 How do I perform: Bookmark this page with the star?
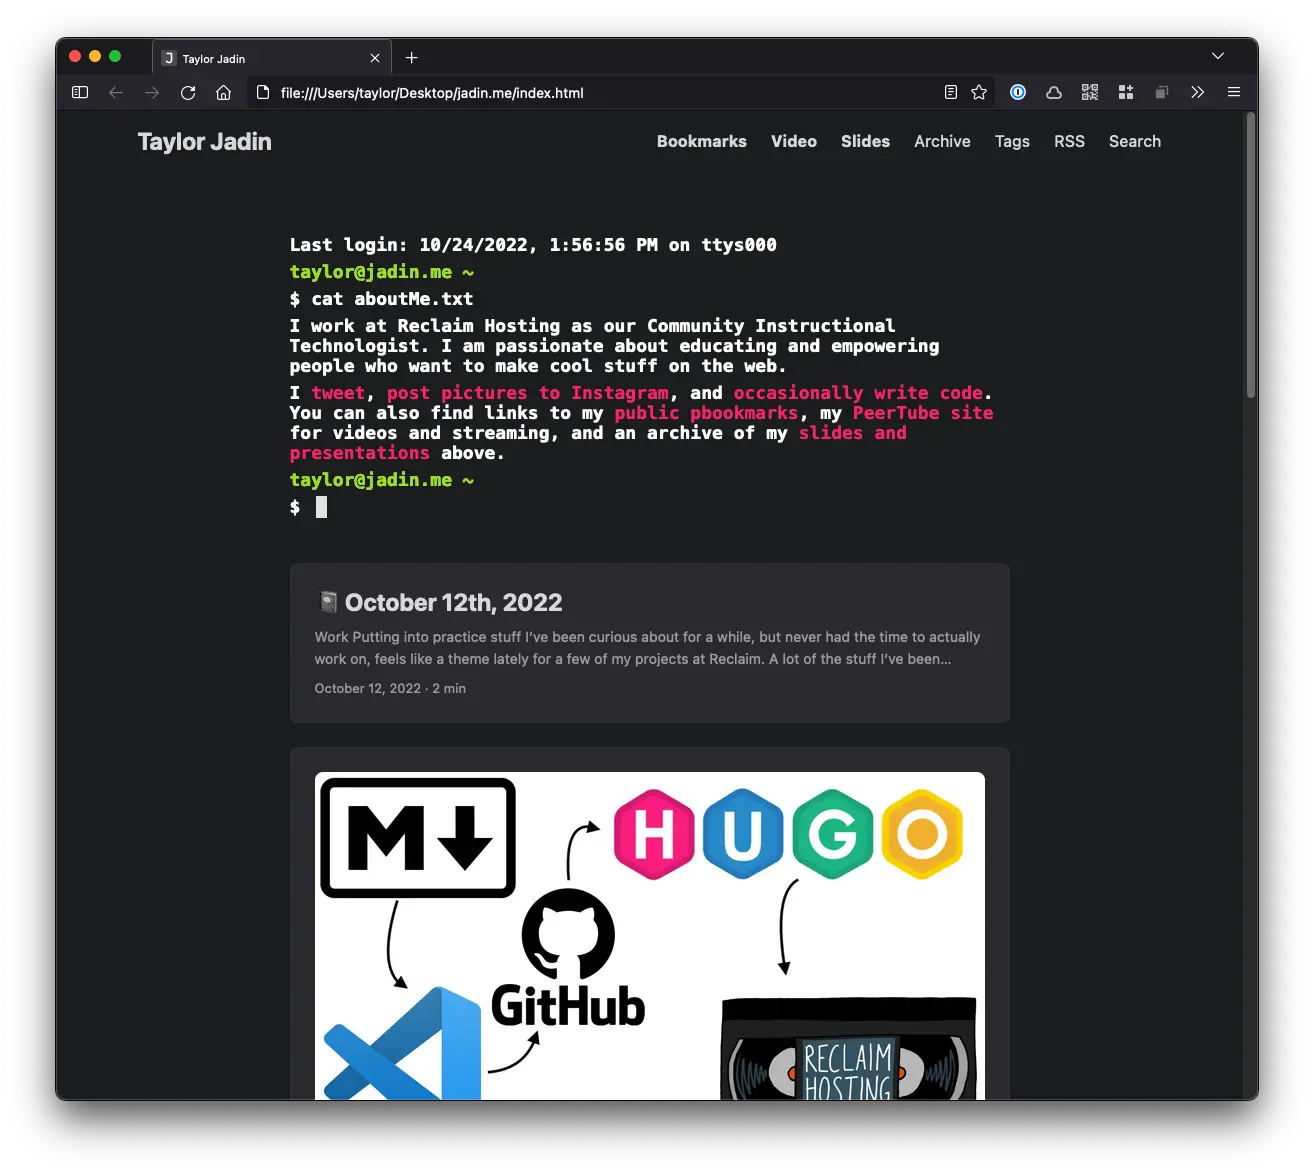979,92
